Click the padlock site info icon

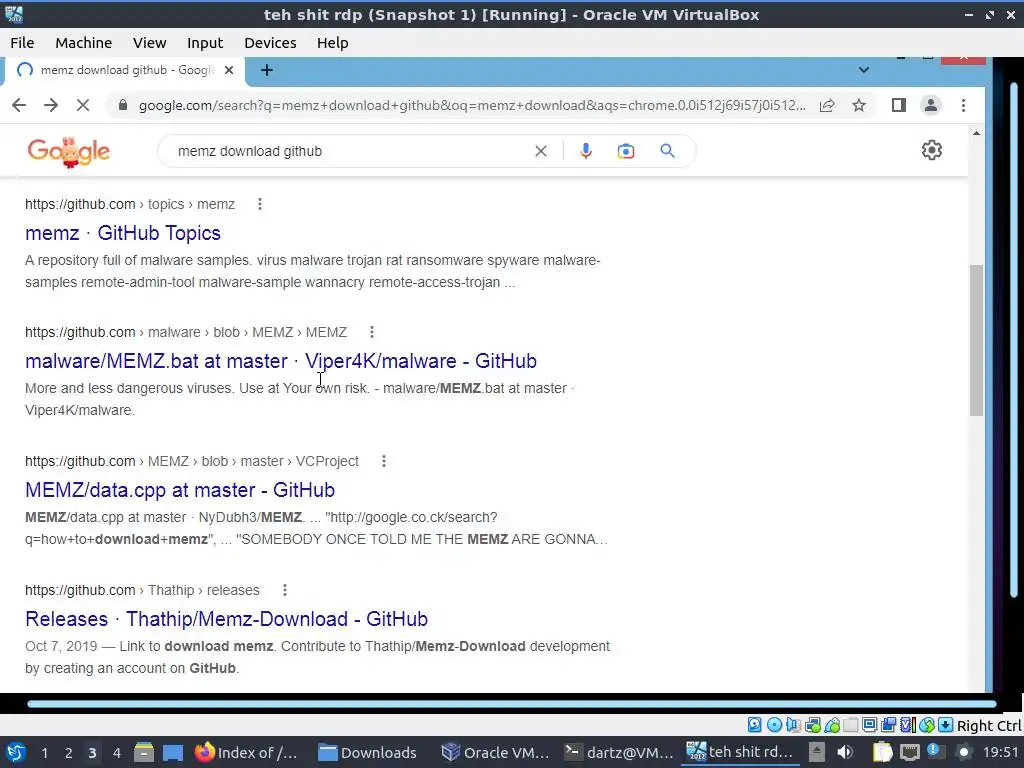pyautogui.click(x=122, y=105)
